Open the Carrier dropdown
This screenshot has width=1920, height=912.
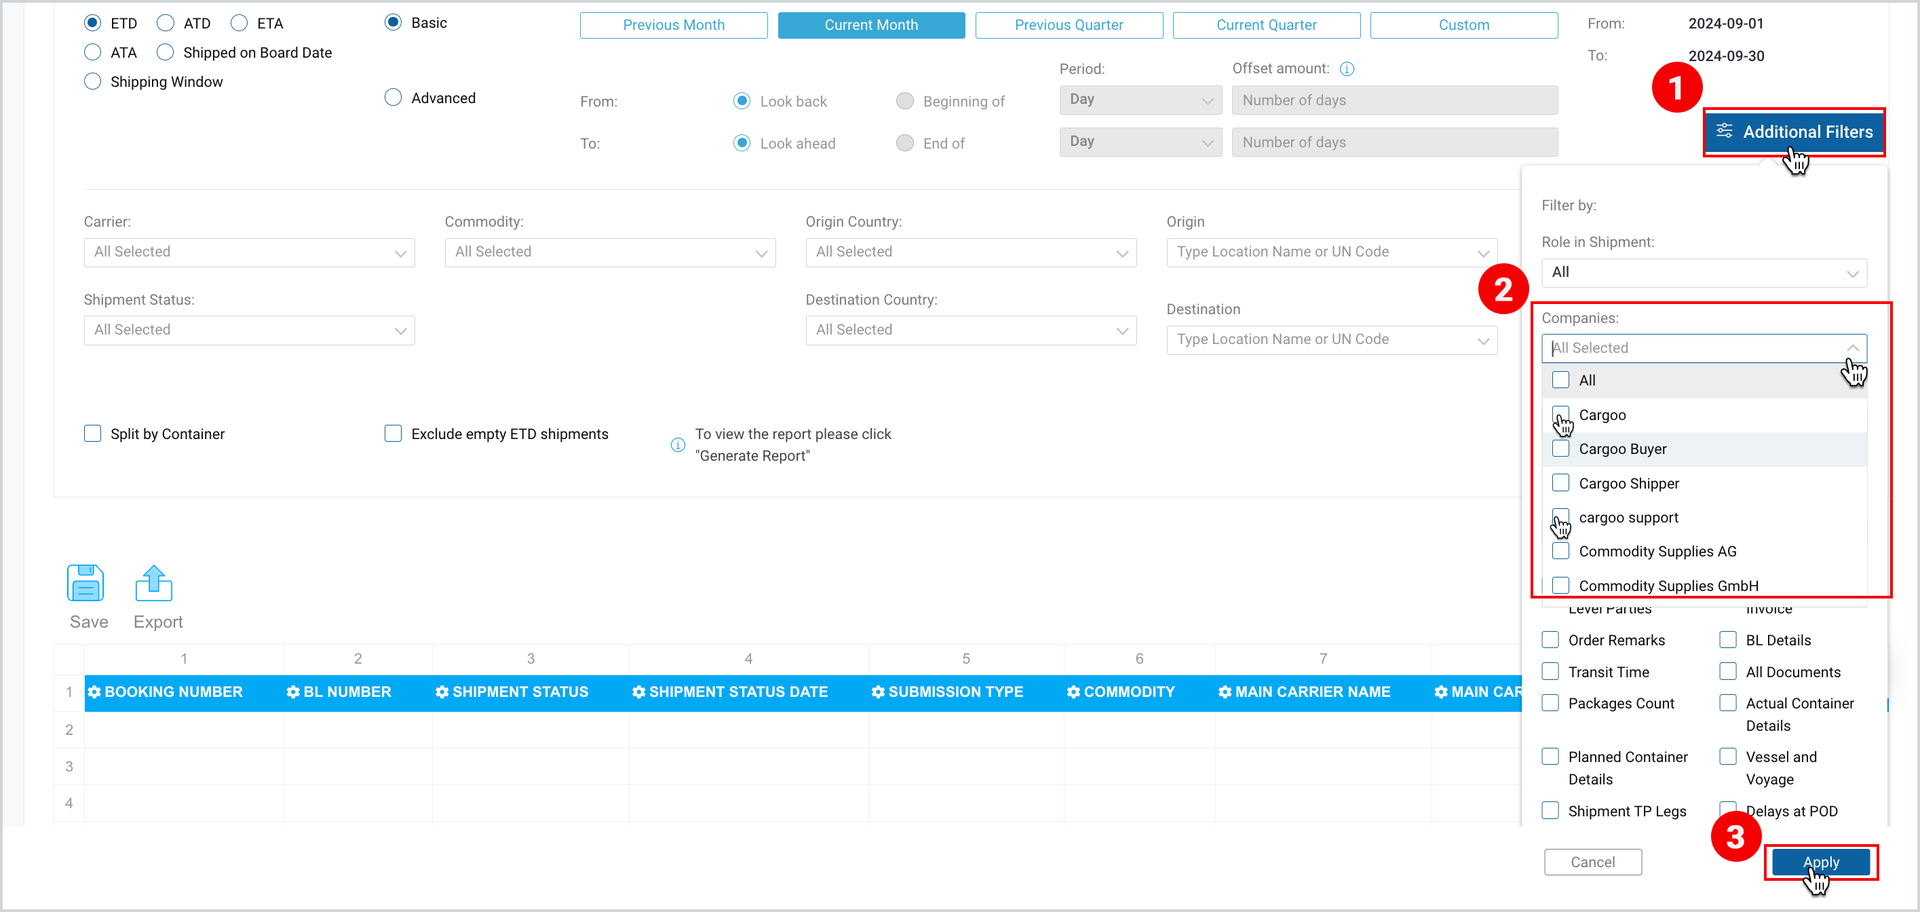[x=249, y=252]
